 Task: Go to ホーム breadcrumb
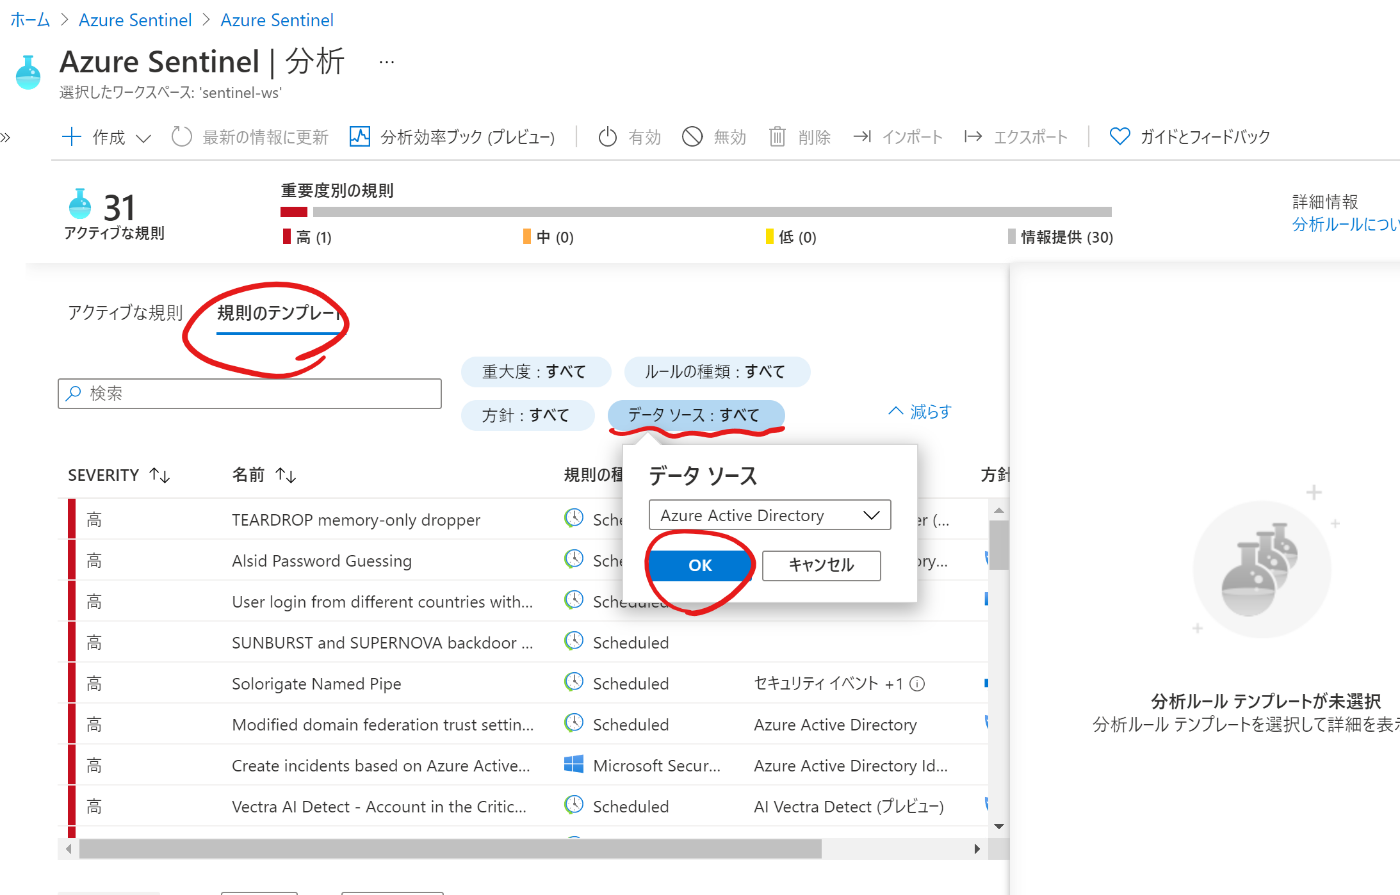[x=30, y=20]
